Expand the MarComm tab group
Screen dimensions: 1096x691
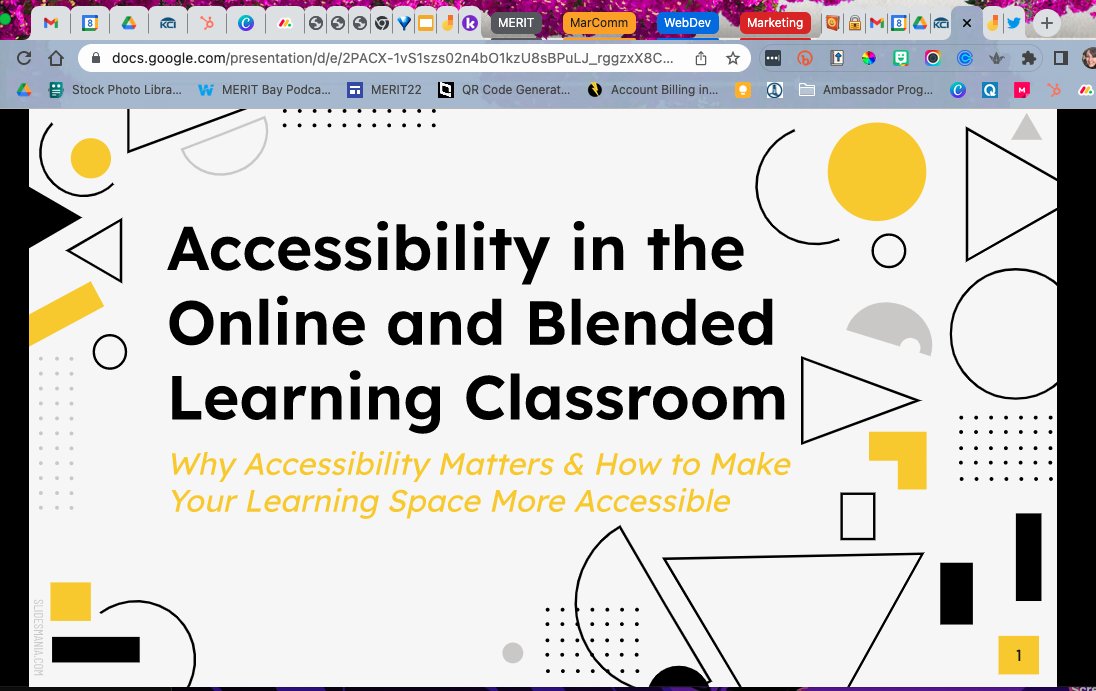[598, 23]
